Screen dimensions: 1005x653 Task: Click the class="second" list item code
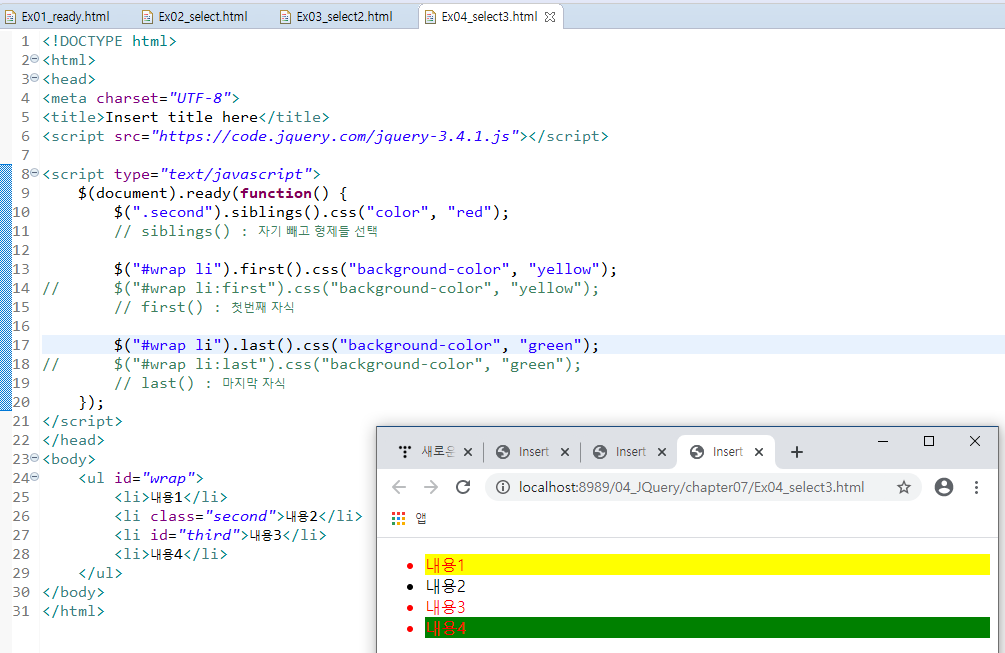pos(238,517)
